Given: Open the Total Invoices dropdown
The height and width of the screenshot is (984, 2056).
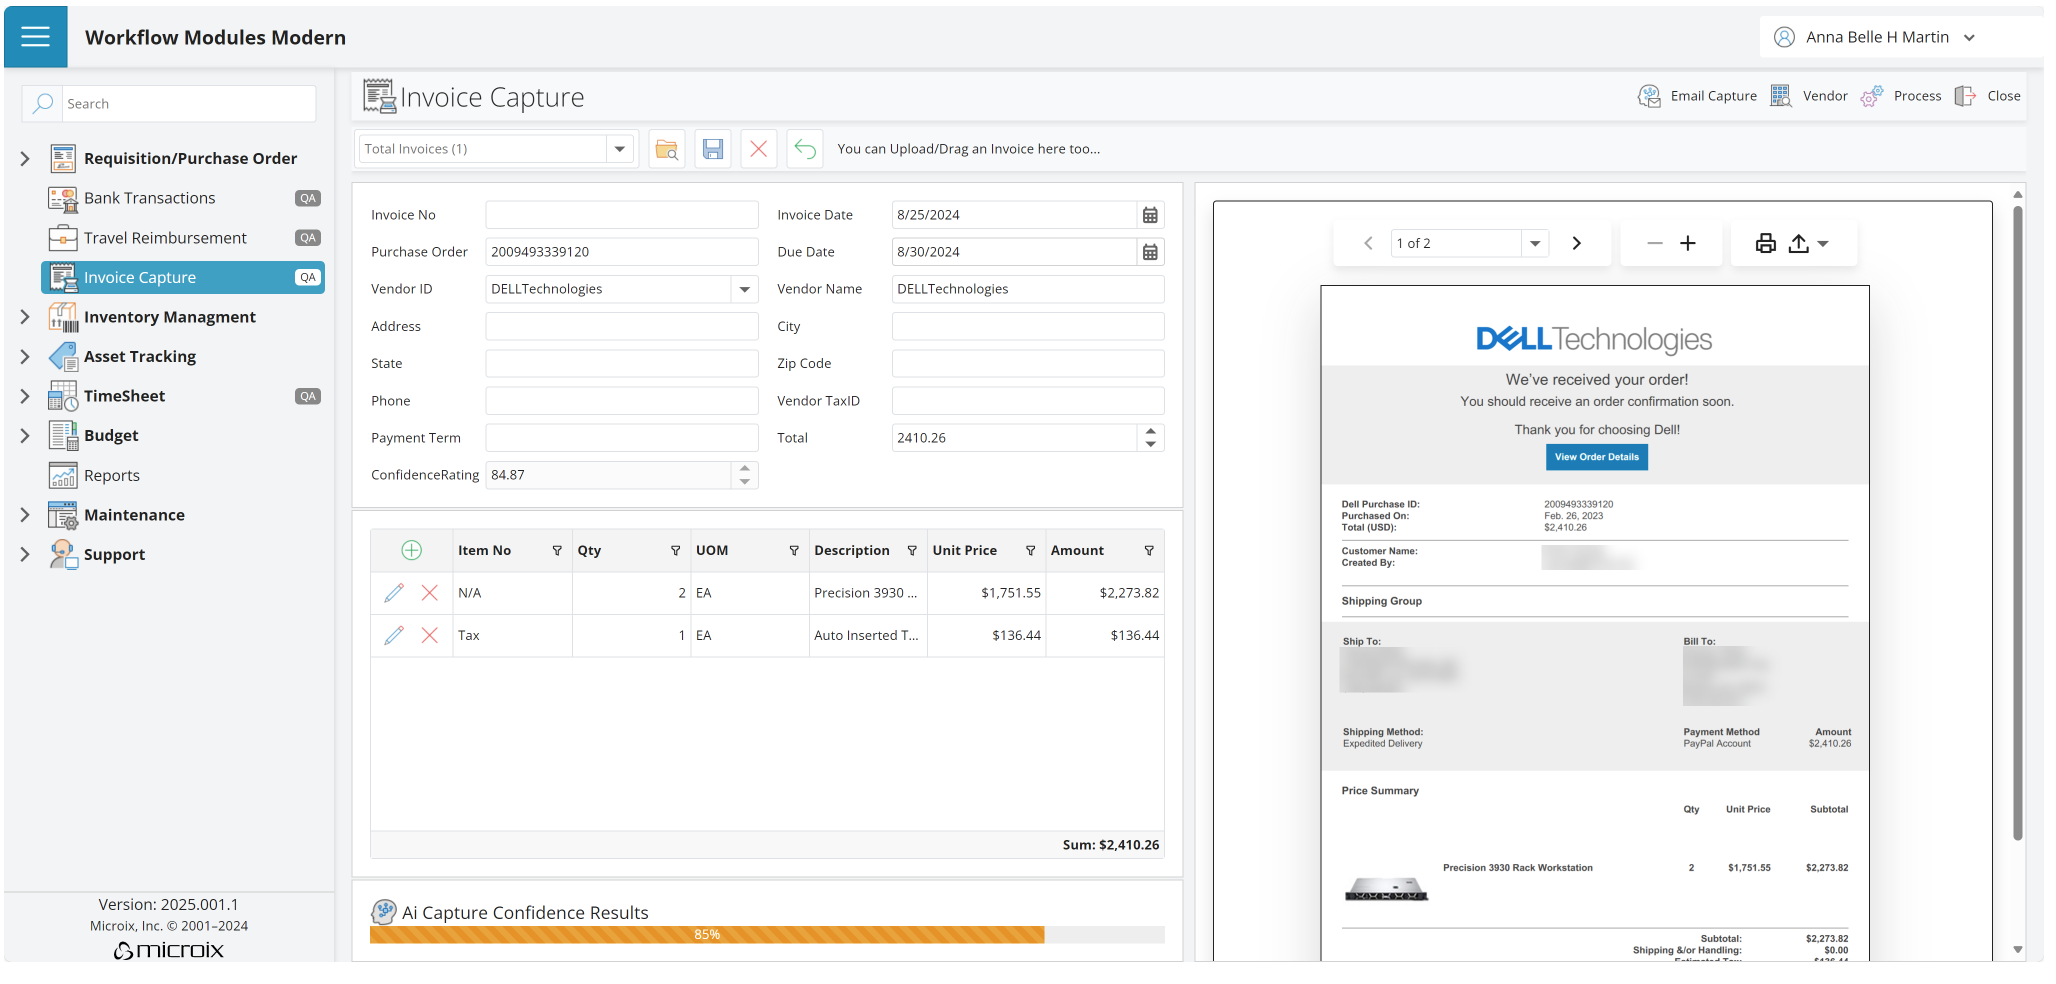Looking at the screenshot, I should coord(620,149).
